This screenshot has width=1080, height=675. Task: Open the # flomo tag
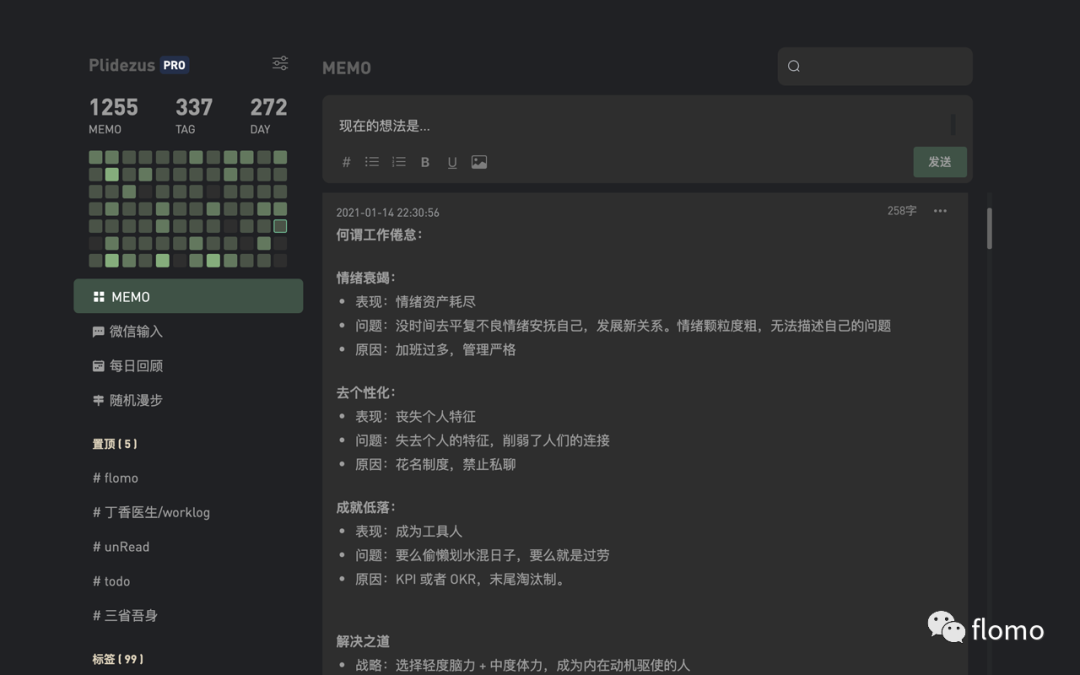click(116, 478)
